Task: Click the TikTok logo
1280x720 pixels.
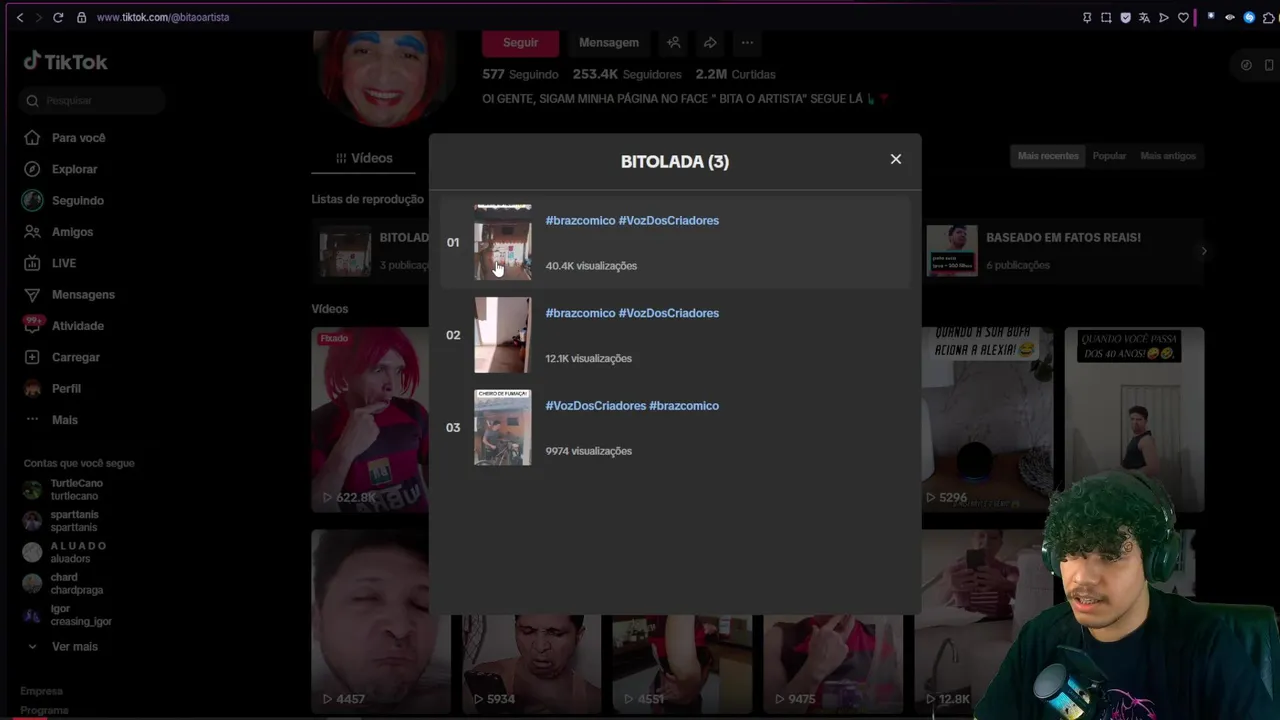Action: pos(66,61)
